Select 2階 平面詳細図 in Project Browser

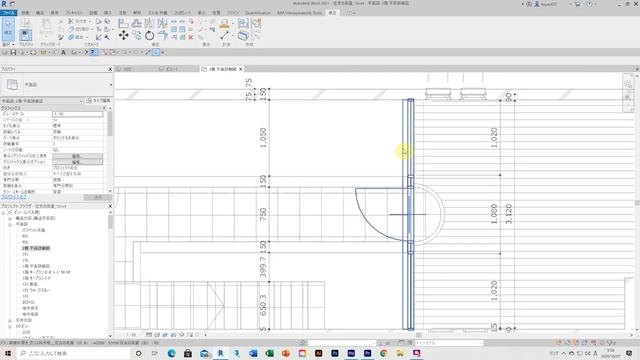36,248
